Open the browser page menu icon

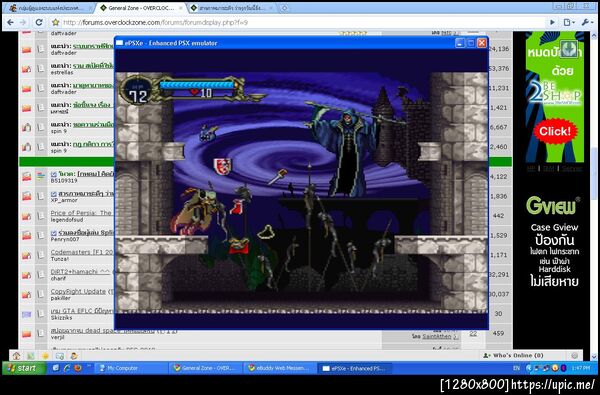point(568,23)
